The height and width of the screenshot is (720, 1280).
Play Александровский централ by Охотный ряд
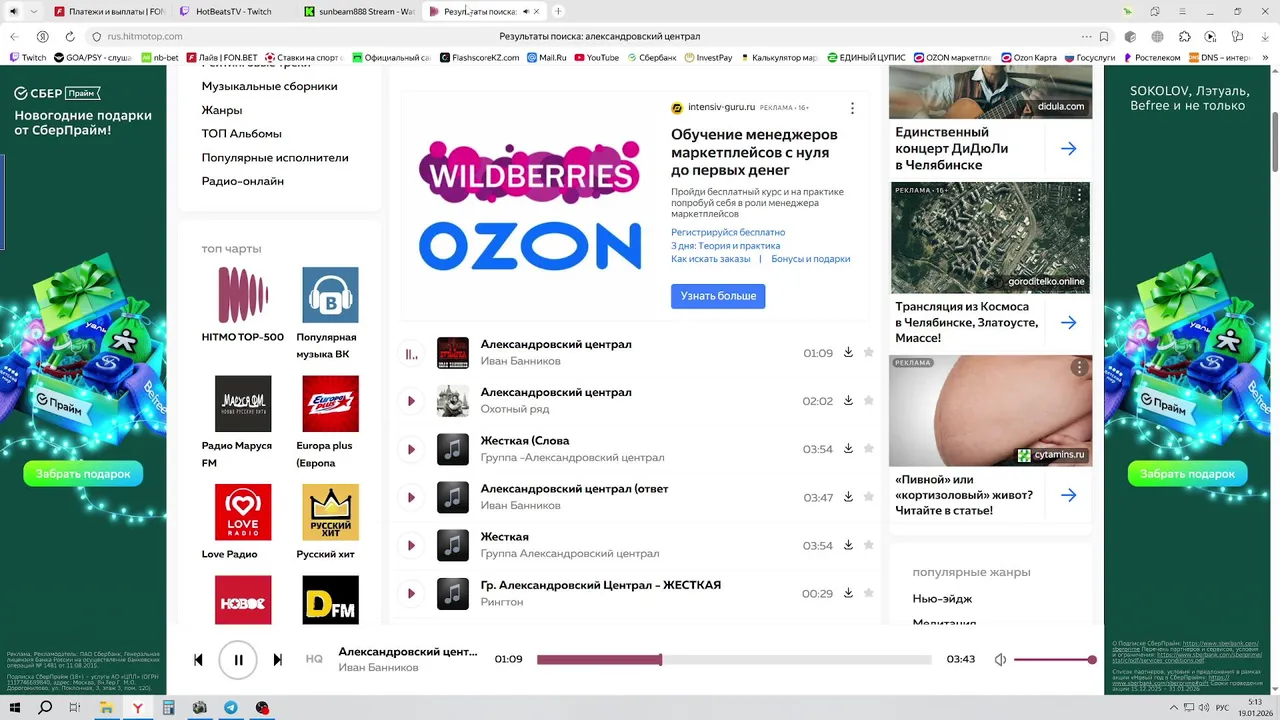(410, 401)
